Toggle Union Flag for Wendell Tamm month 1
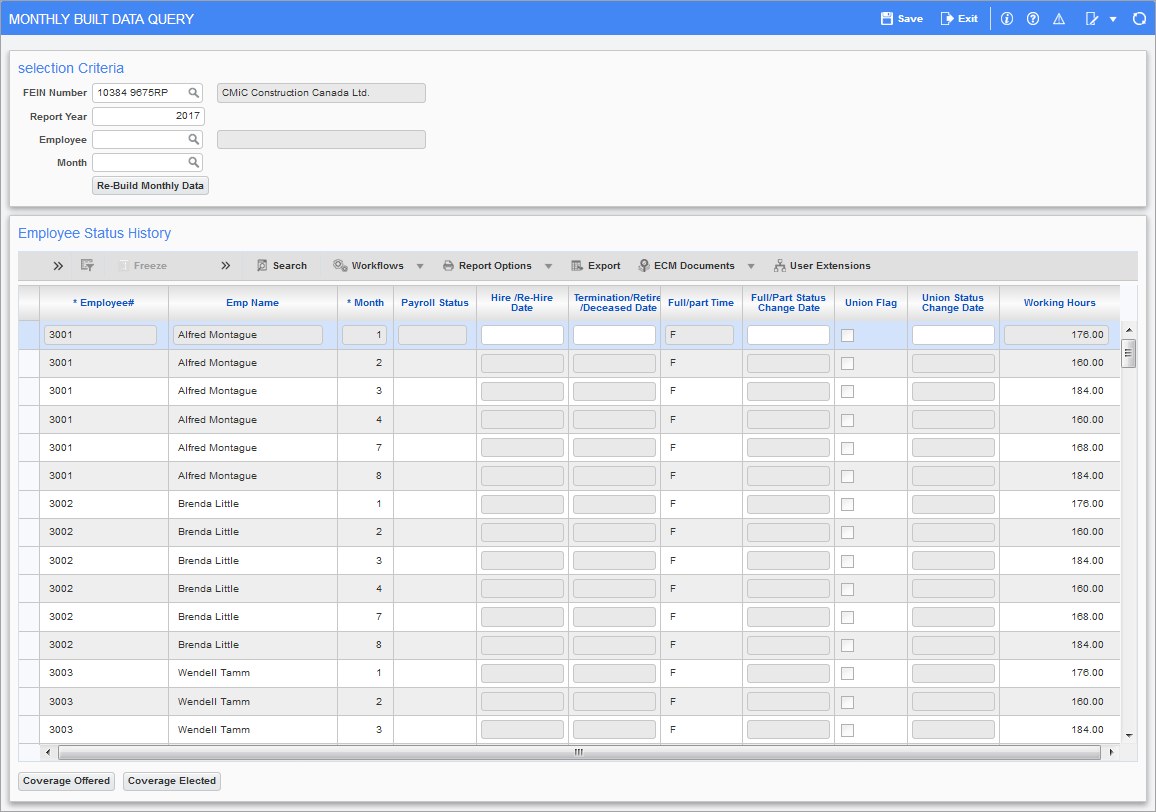This screenshot has height=812, width=1156. click(x=848, y=673)
